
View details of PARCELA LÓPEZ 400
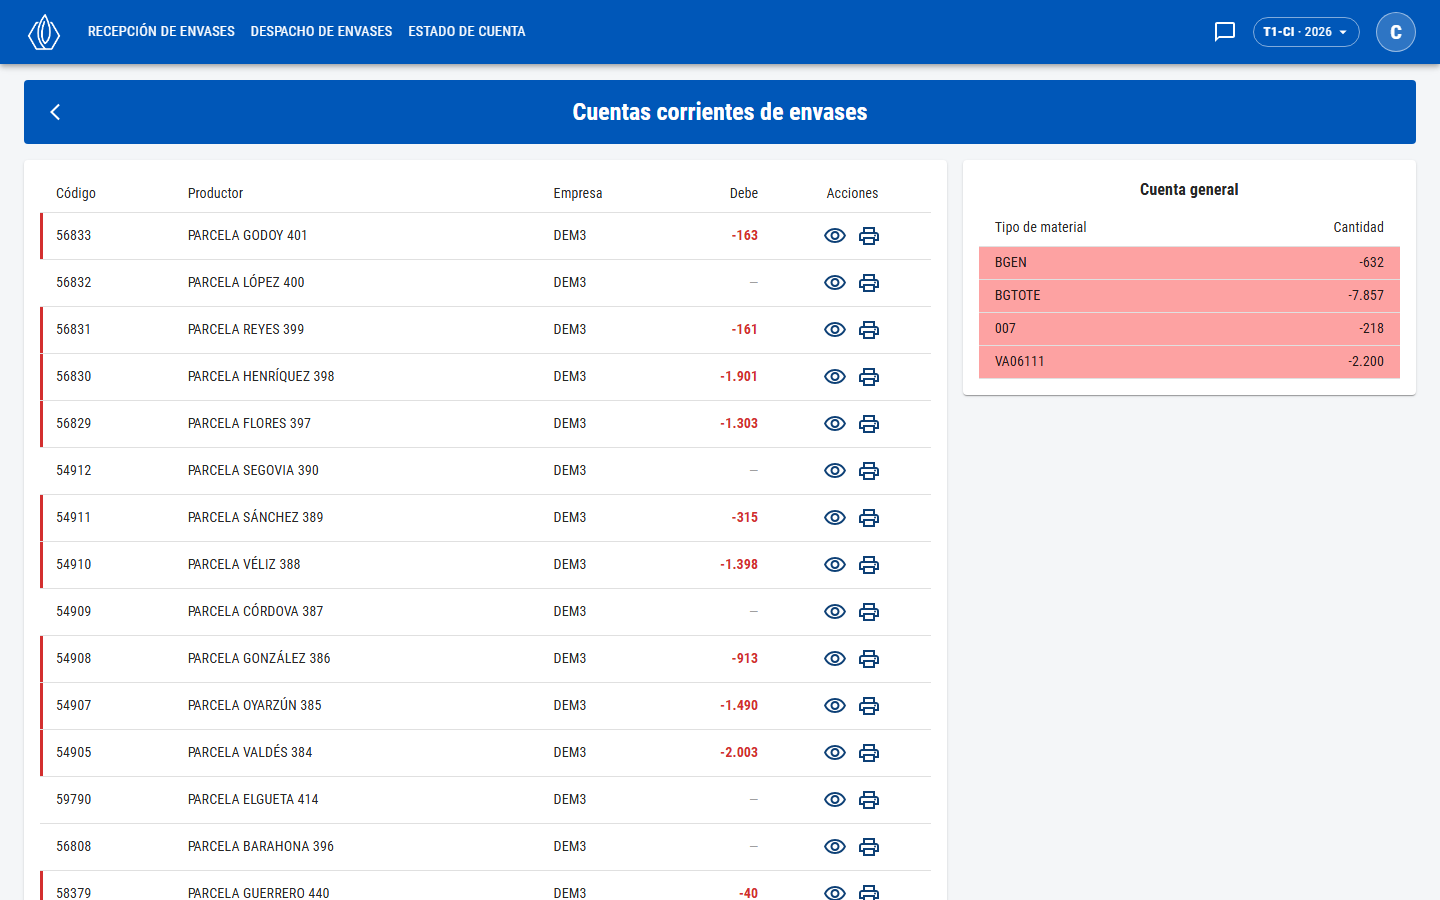click(835, 283)
